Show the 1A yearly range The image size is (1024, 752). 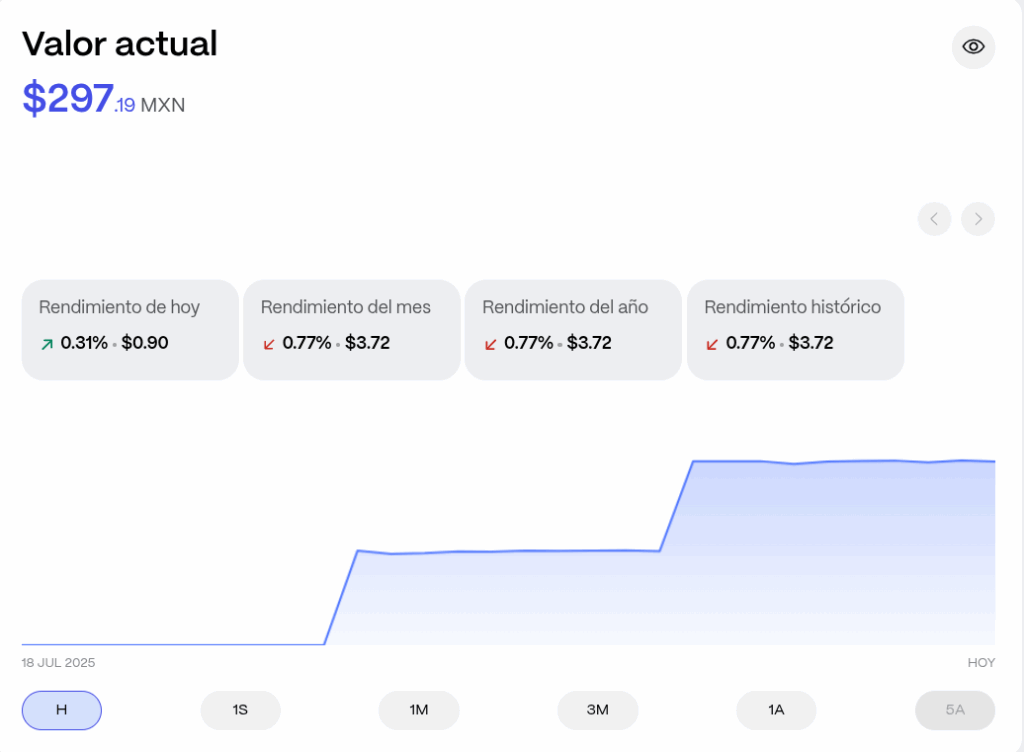pyautogui.click(x=776, y=710)
